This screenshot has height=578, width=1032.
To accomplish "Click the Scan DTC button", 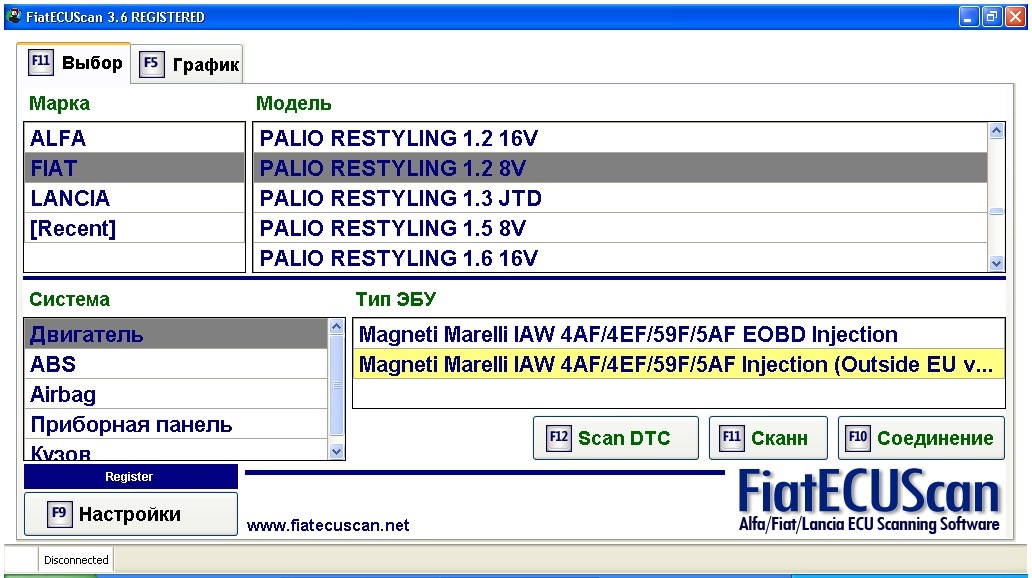I will [x=616, y=438].
